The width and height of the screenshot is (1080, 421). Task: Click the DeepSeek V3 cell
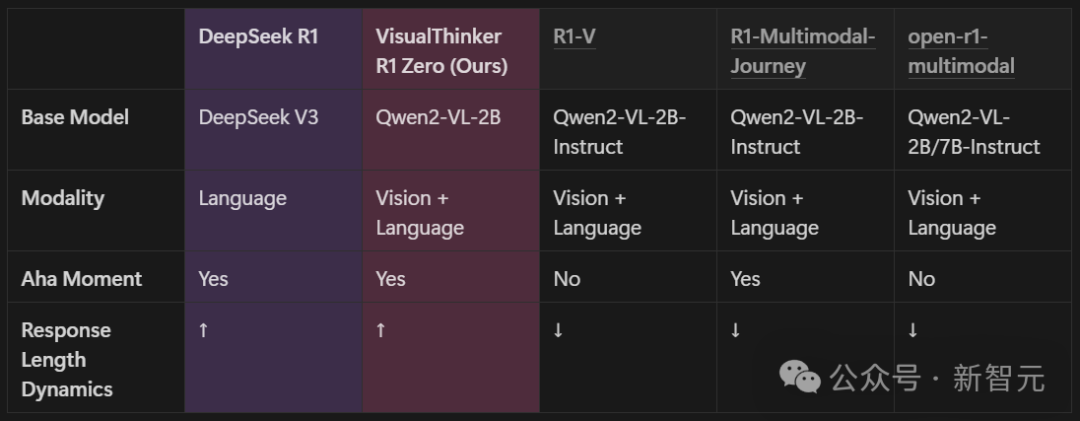click(258, 117)
